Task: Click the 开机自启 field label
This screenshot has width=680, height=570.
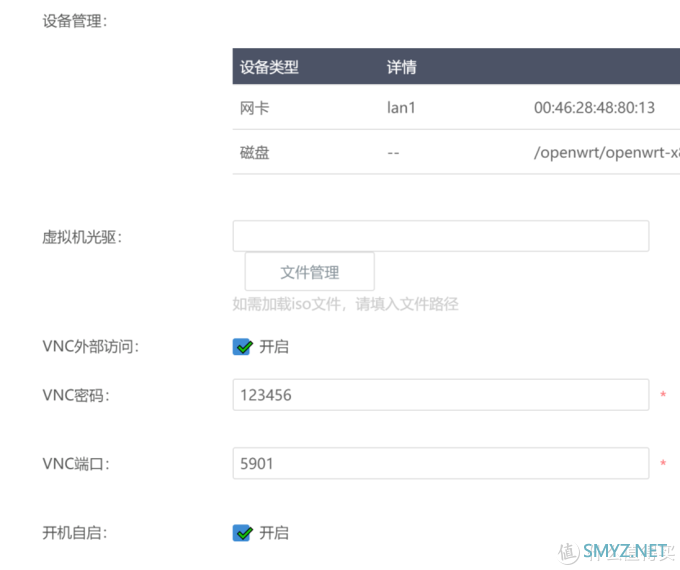Action: [75, 533]
